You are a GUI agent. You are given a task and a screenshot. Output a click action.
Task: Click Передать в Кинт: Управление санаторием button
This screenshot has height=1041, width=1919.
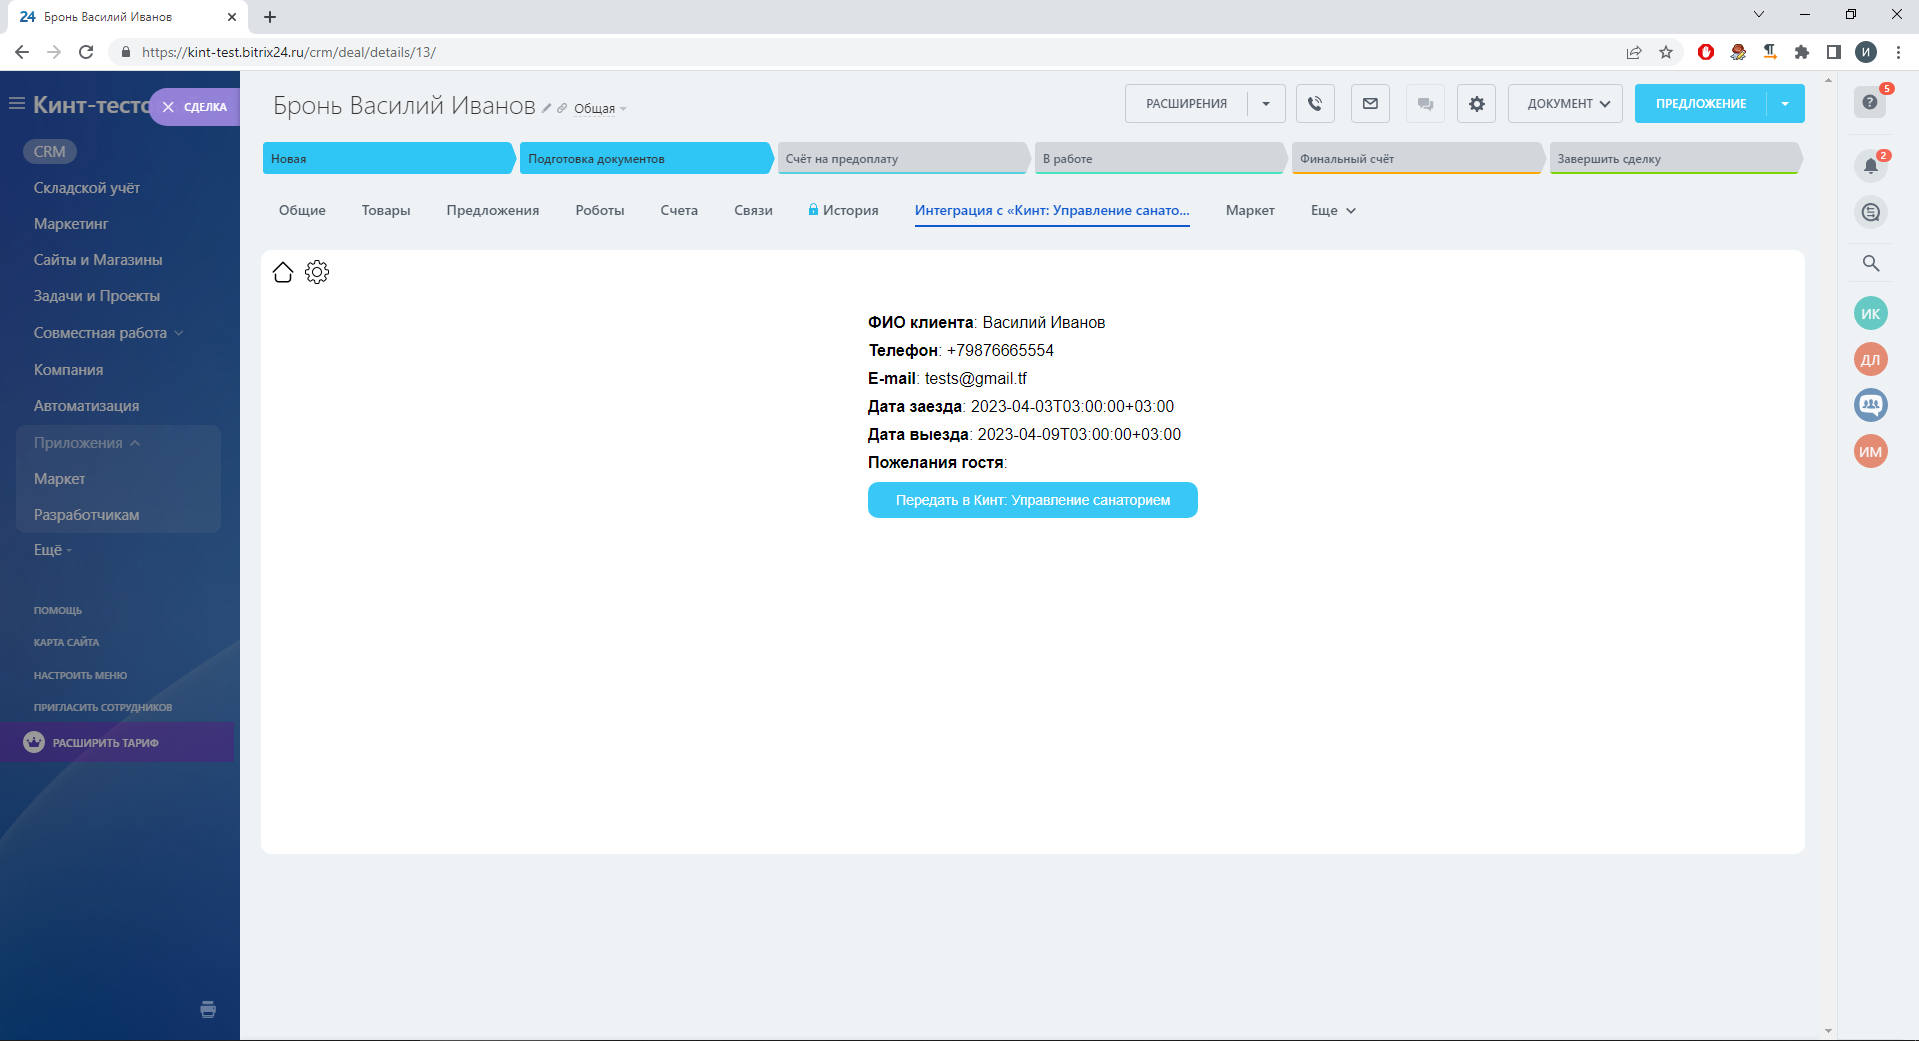click(1032, 500)
